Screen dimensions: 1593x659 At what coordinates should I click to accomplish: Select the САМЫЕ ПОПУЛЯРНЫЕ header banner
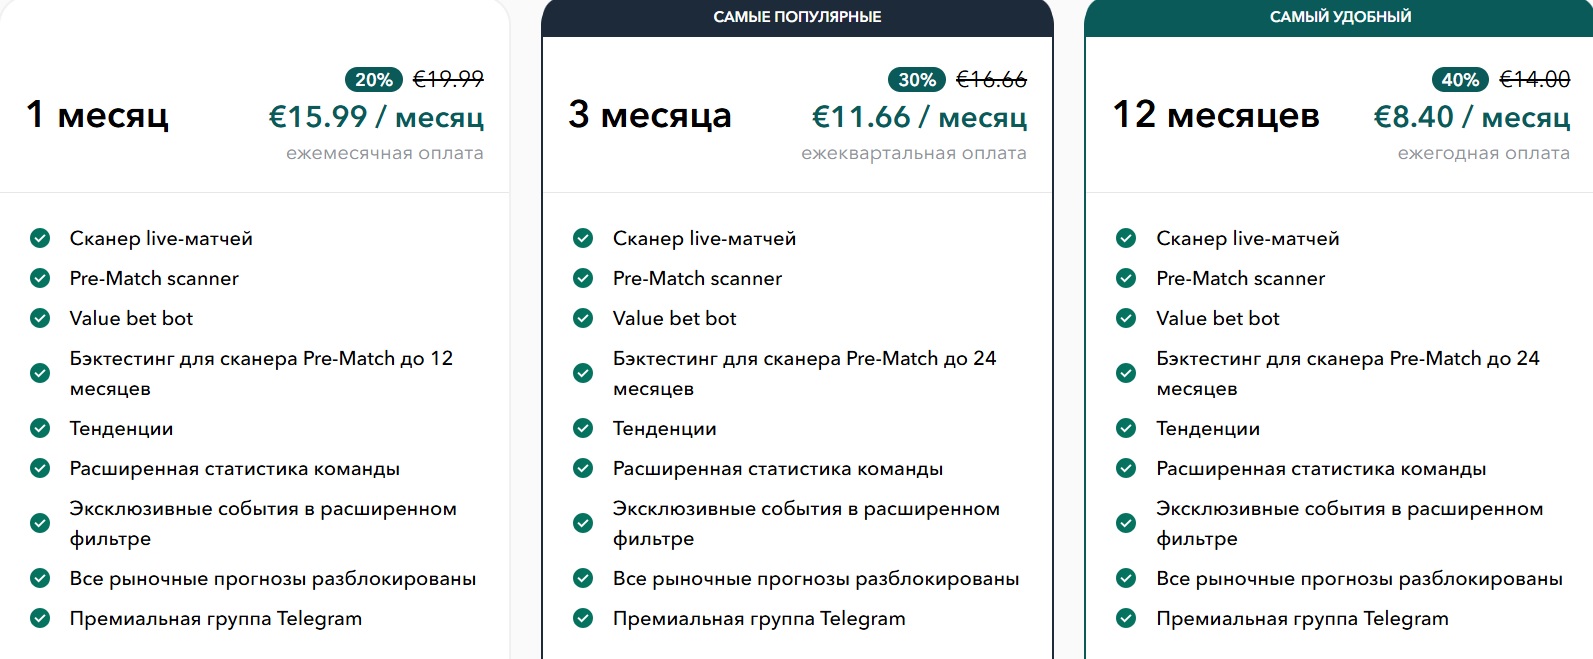(797, 16)
